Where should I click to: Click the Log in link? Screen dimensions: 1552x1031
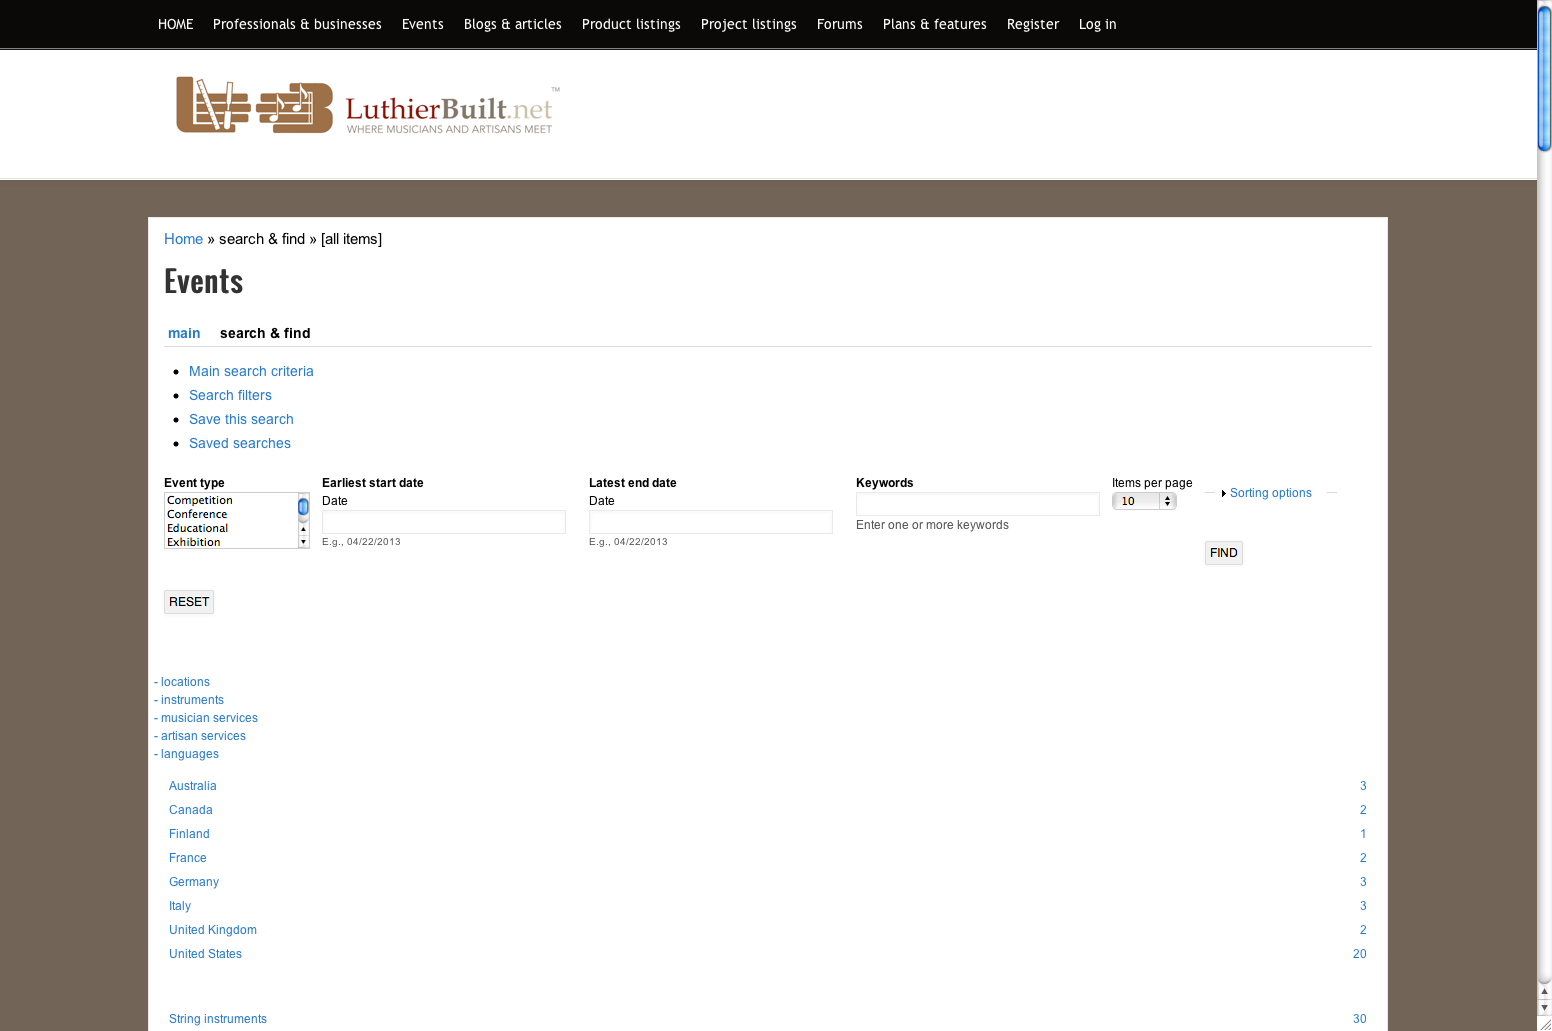click(1097, 24)
